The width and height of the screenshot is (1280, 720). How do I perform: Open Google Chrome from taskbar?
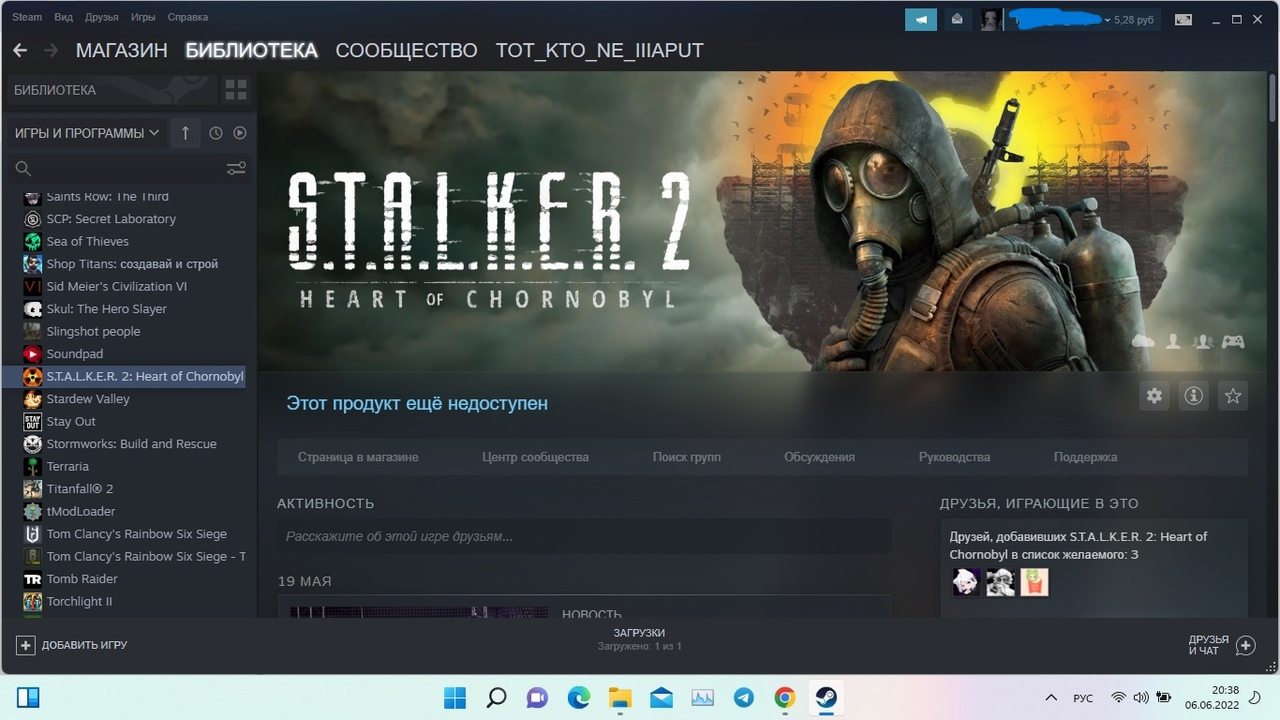click(x=785, y=697)
